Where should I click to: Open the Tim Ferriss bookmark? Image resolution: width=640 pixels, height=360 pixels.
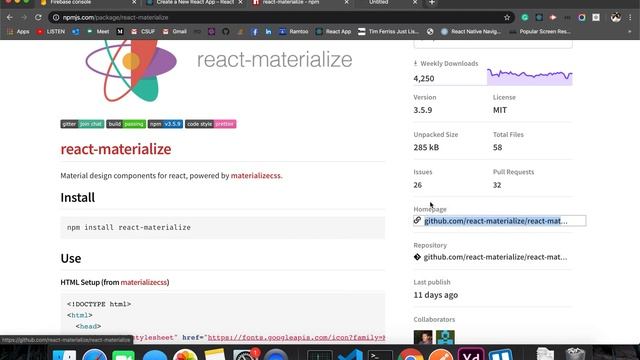[388, 31]
